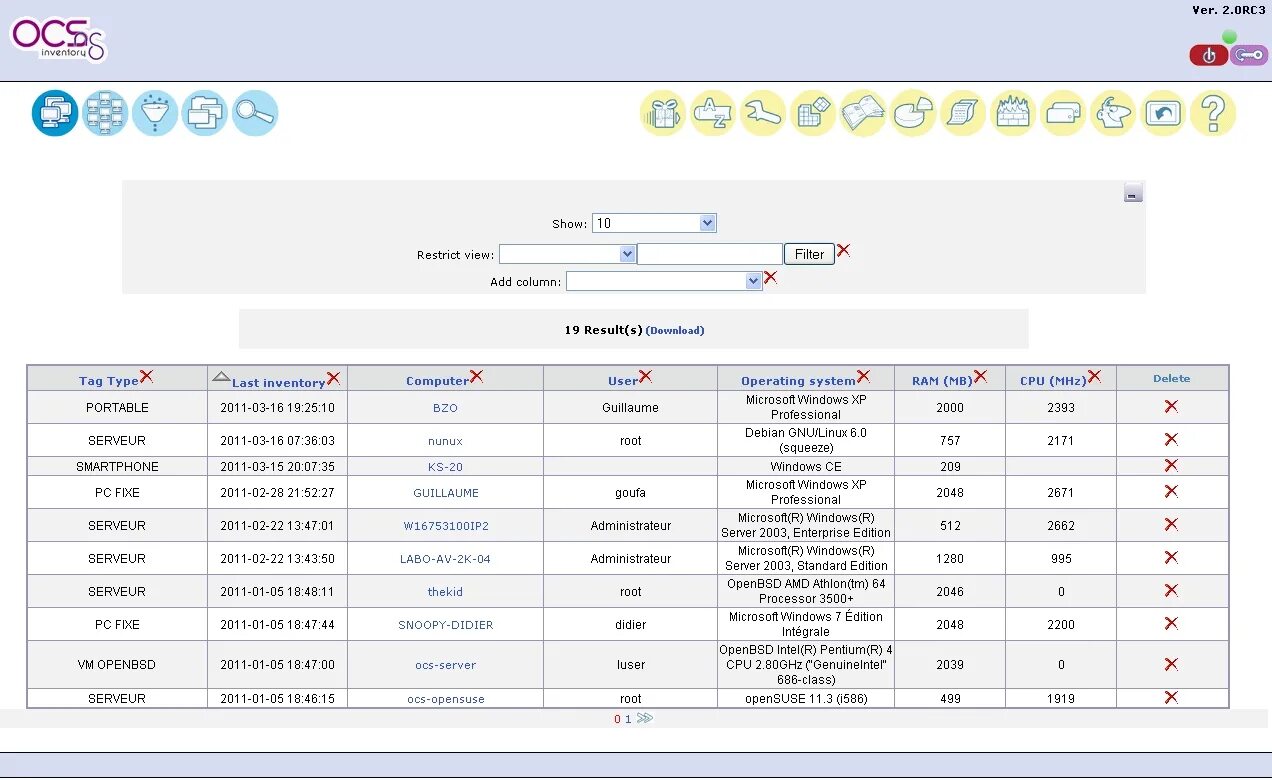Open help using the question mark icon
Screen dimensions: 1272x780
[x=1213, y=113]
